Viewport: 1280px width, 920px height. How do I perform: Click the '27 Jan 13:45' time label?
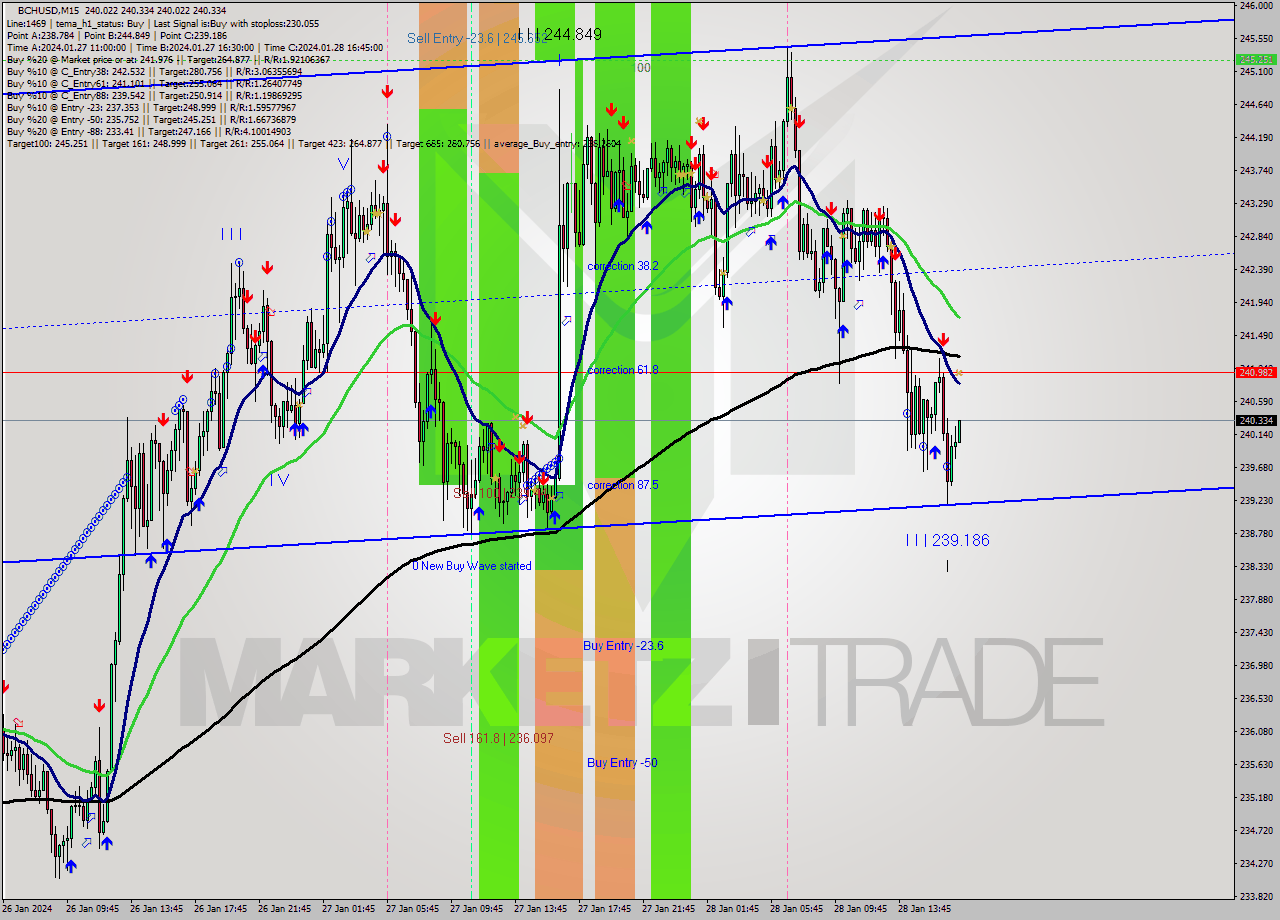(x=541, y=909)
